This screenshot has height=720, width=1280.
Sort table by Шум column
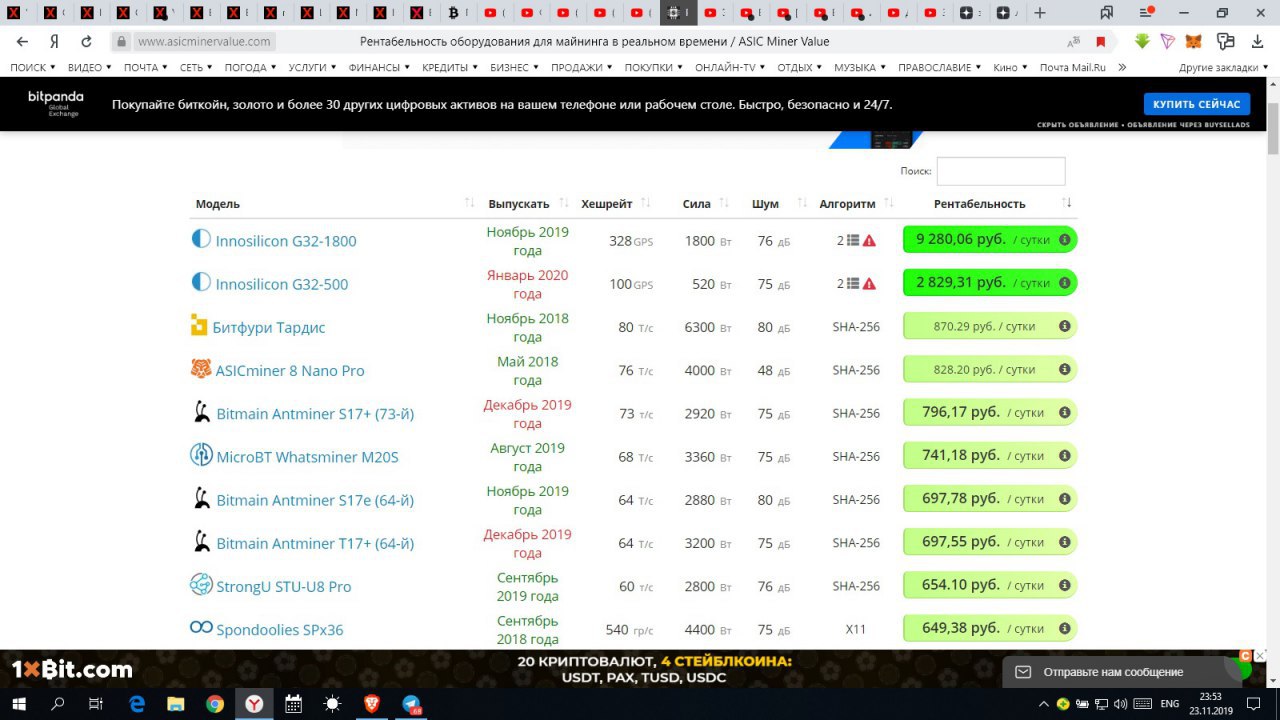click(765, 203)
